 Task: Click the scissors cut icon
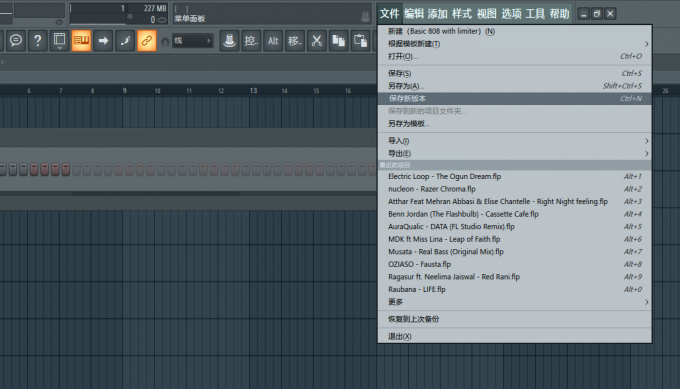tap(317, 41)
